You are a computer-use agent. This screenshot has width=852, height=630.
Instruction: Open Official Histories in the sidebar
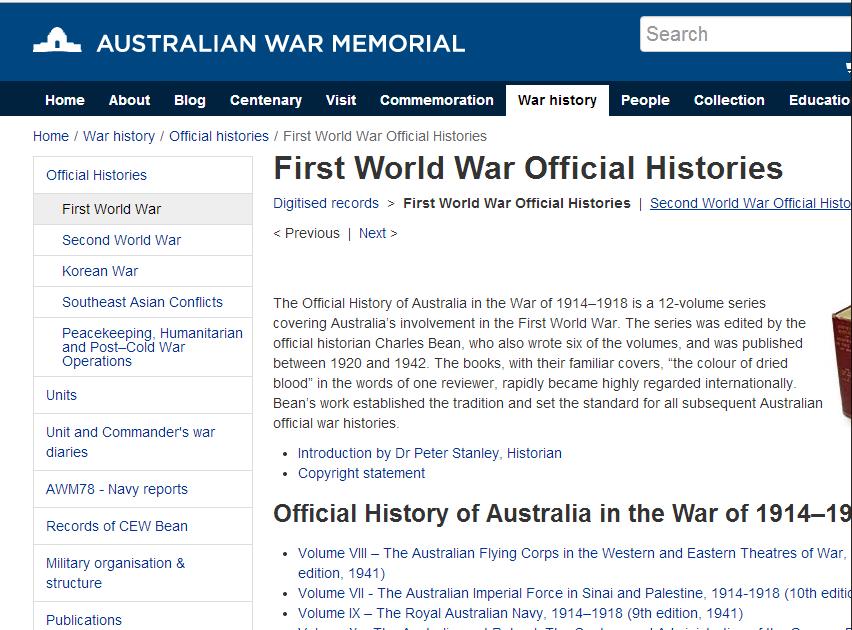(x=143, y=175)
